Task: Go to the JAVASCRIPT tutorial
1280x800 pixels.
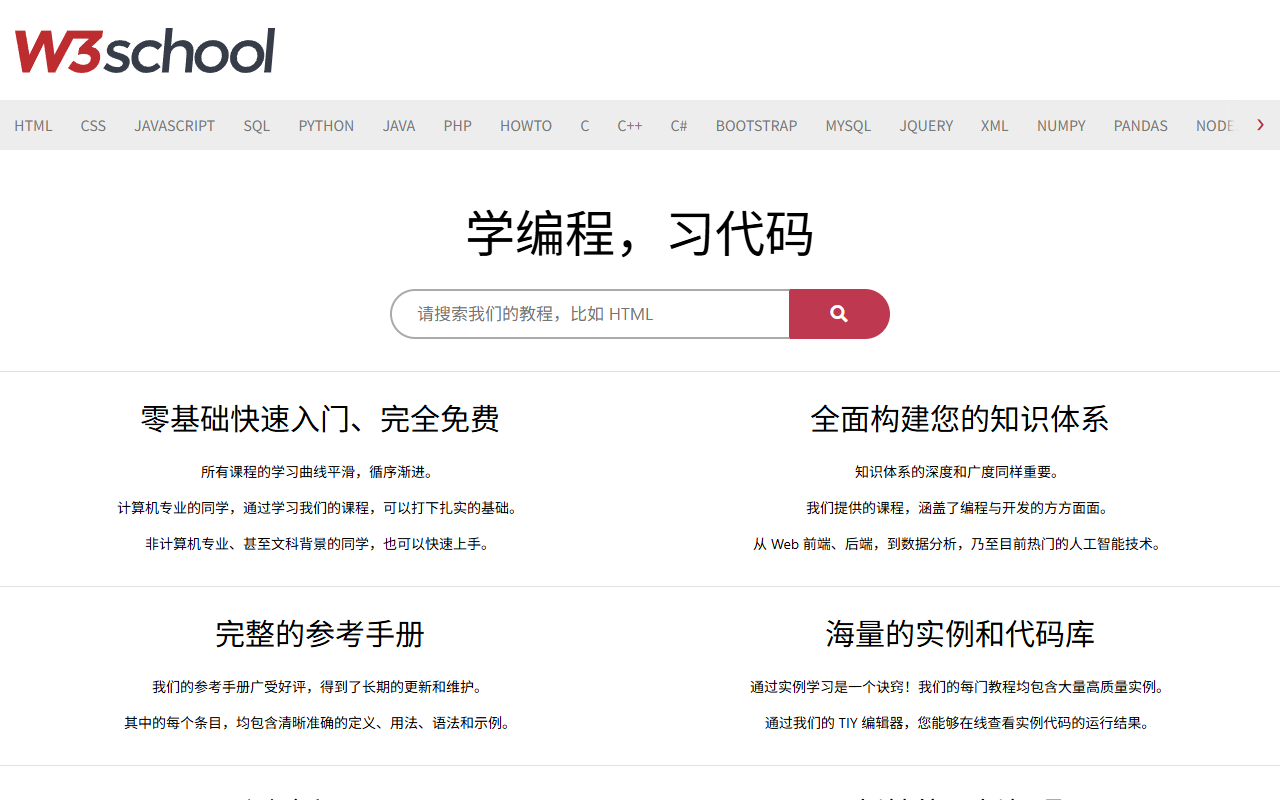Action: (x=175, y=126)
